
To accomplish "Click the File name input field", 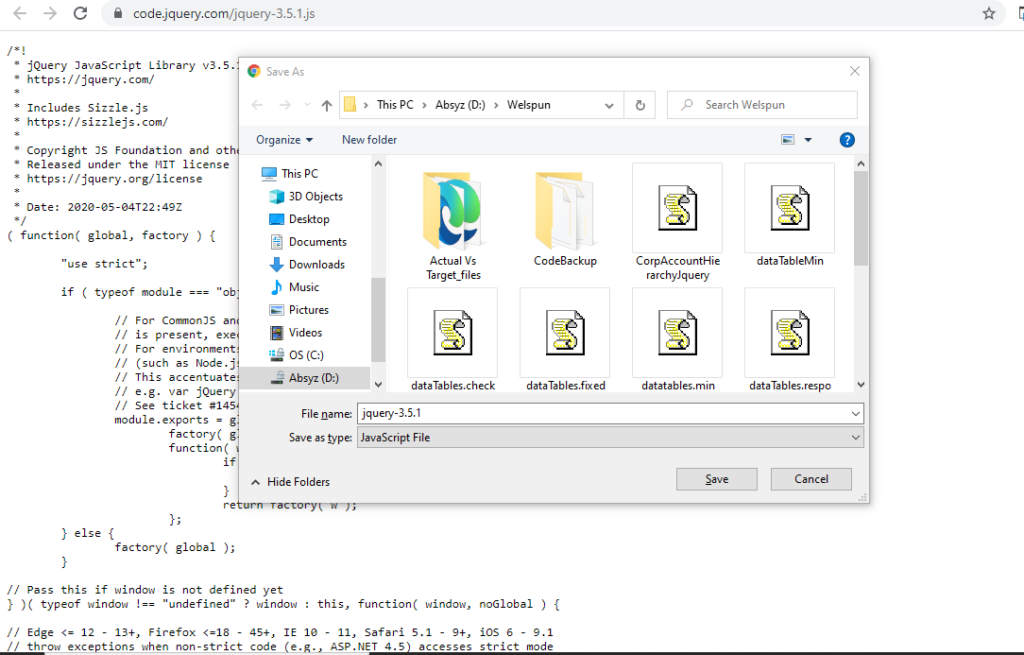I will (600, 413).
